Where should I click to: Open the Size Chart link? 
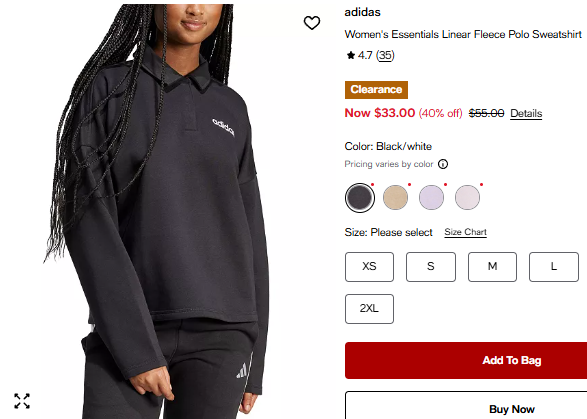tap(465, 232)
